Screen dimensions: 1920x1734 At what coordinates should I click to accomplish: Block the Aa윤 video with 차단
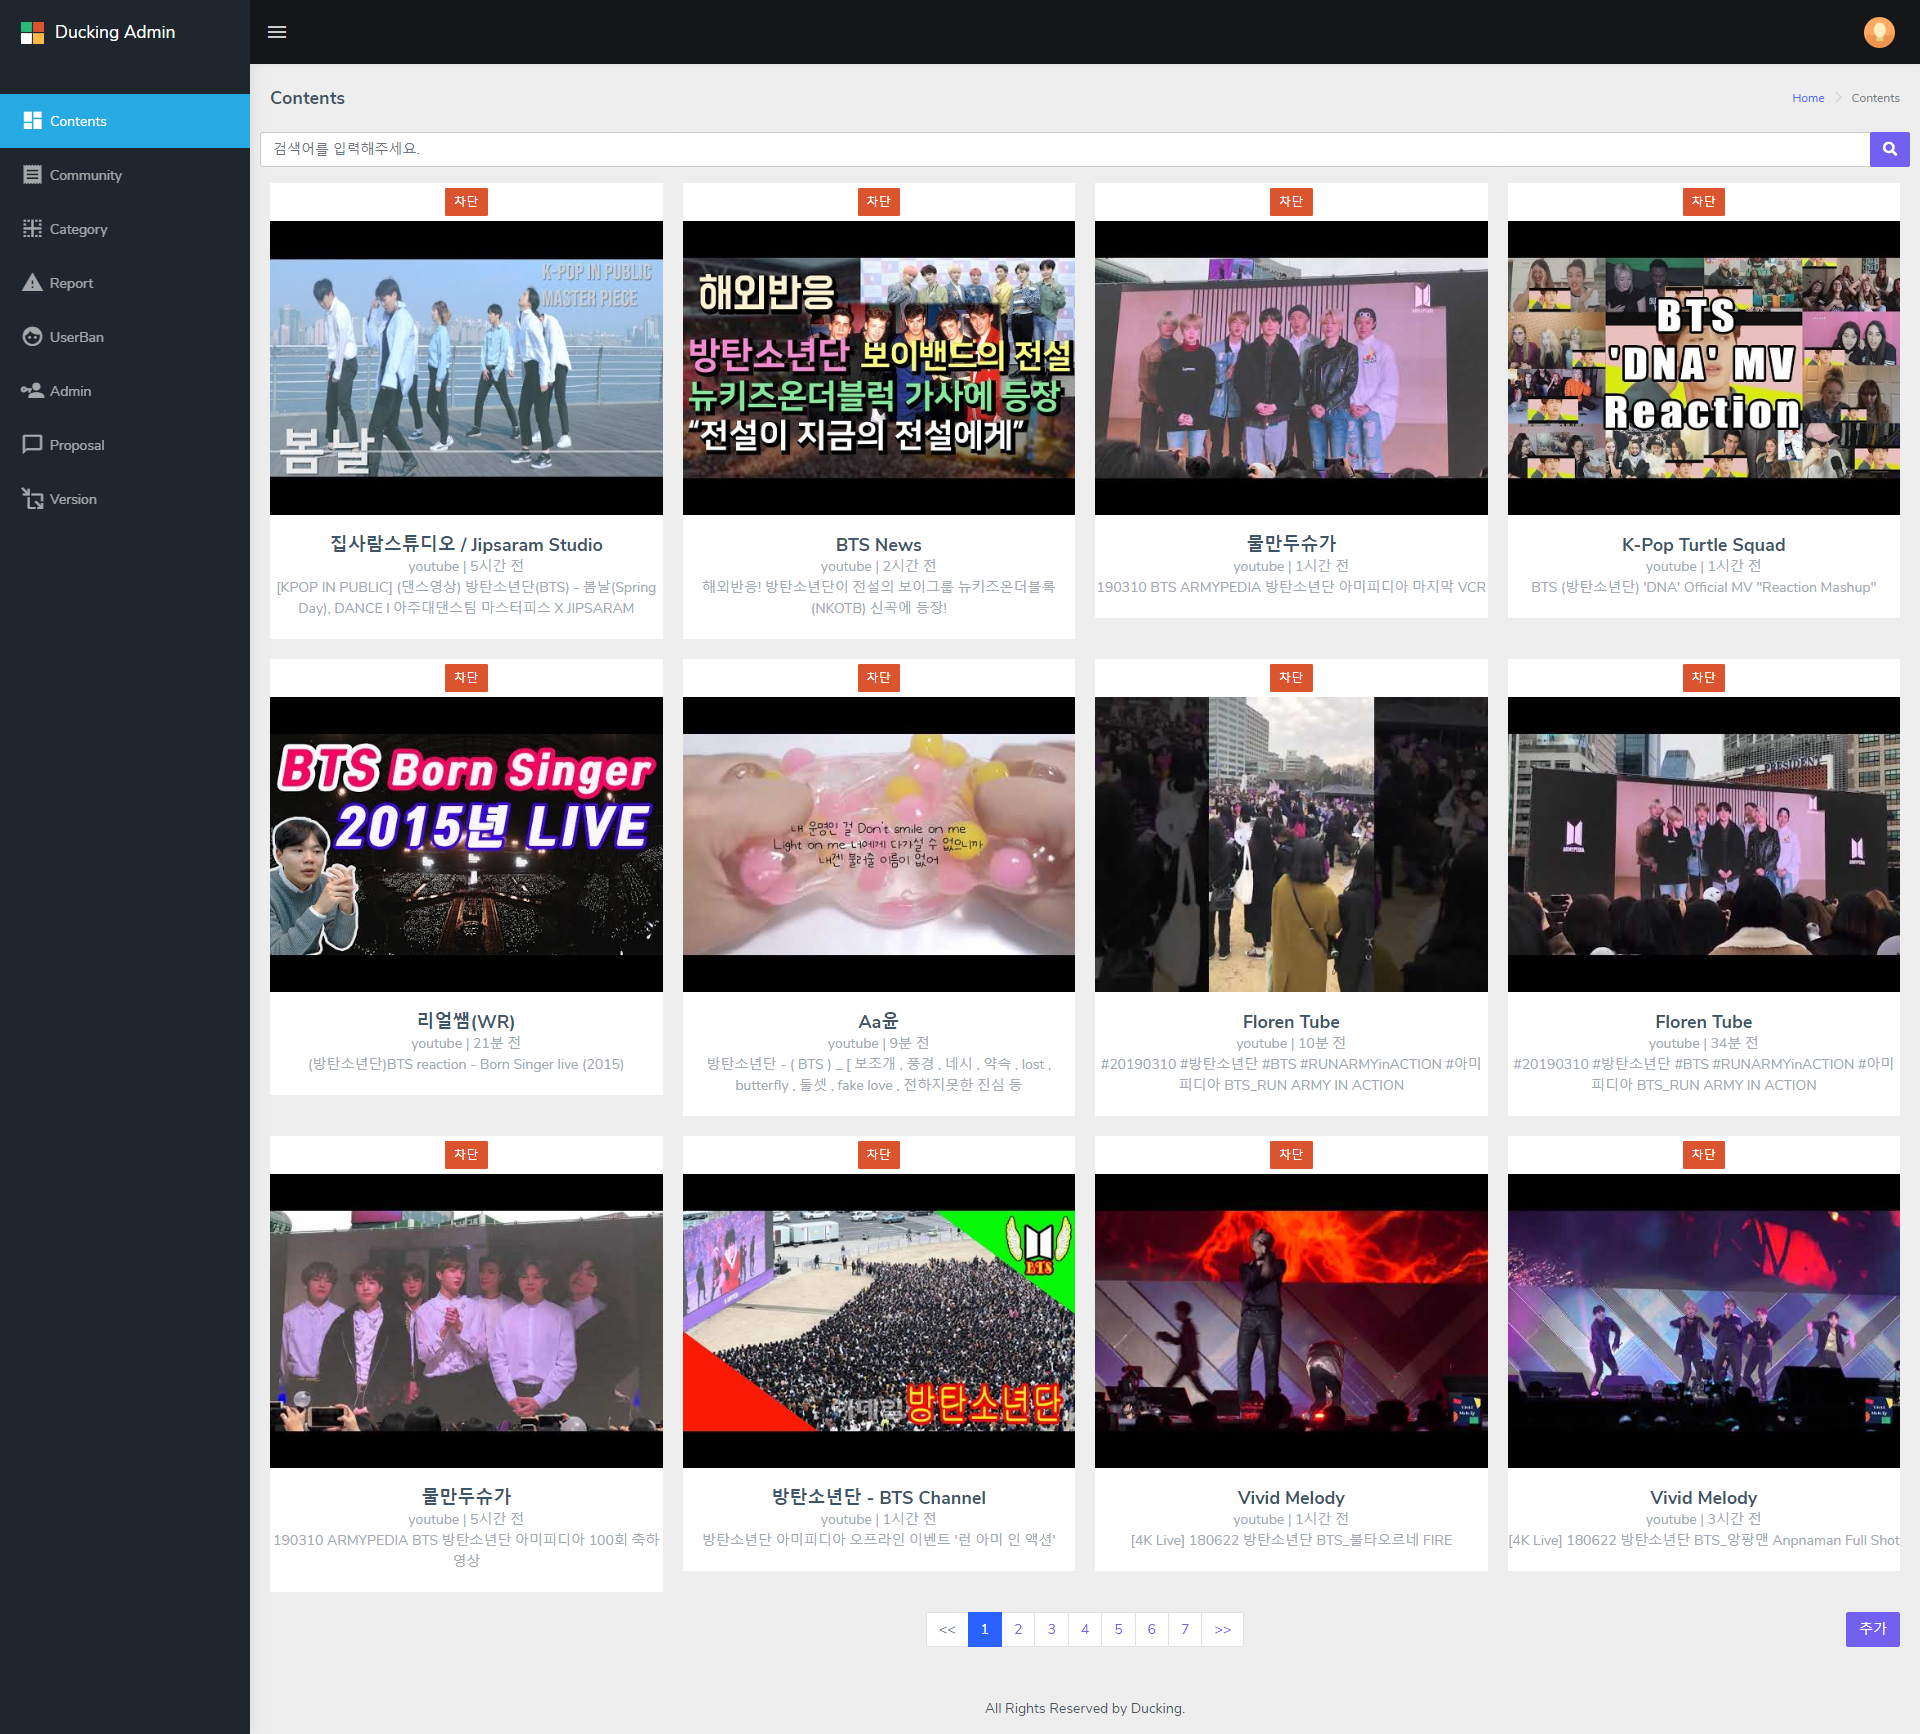click(878, 678)
